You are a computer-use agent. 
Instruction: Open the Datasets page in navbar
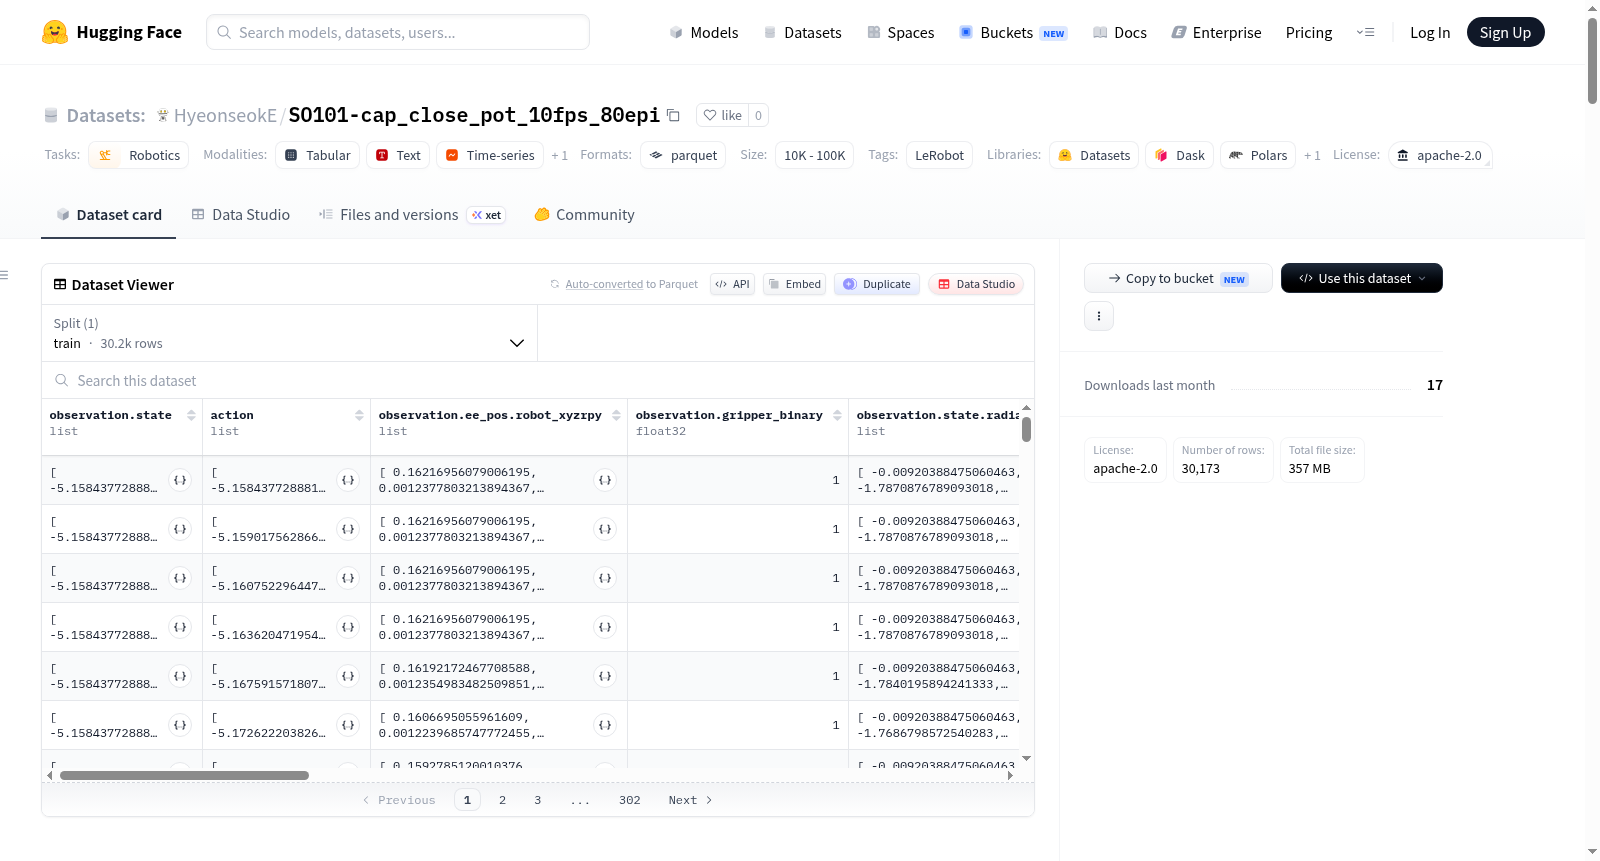(x=802, y=32)
